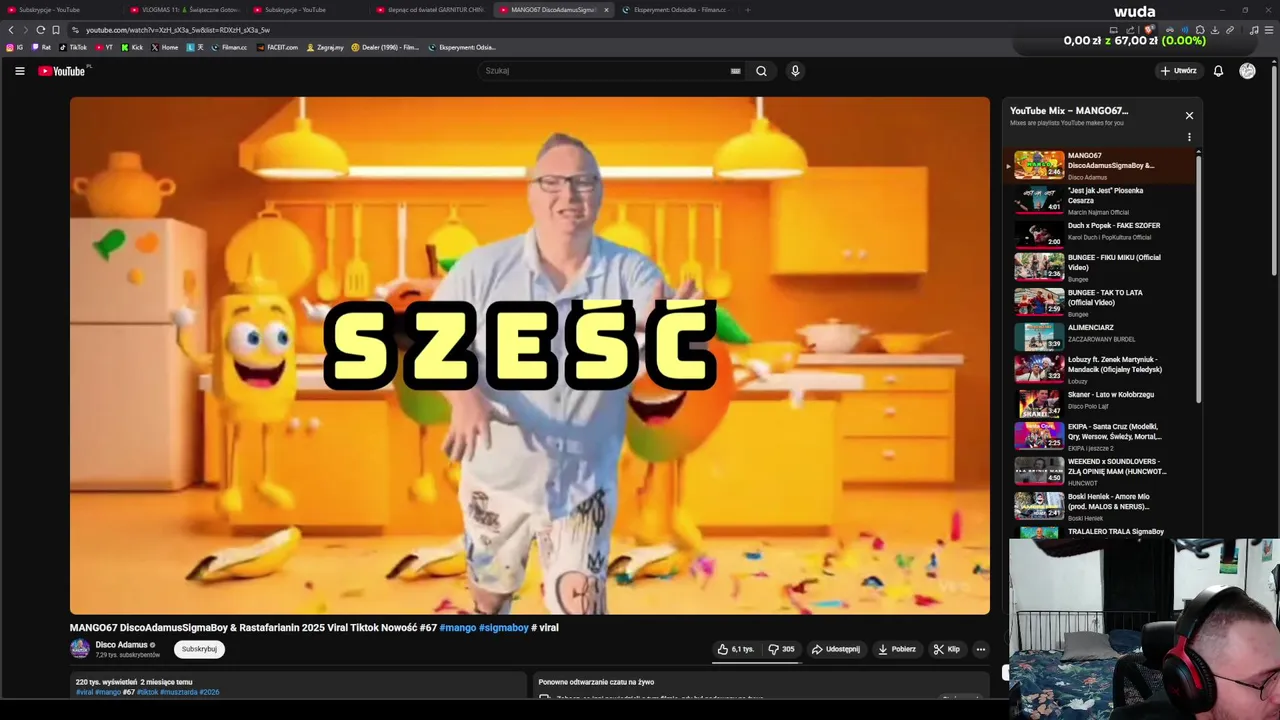Open the Zagraj.my bookmark

tap(325, 47)
